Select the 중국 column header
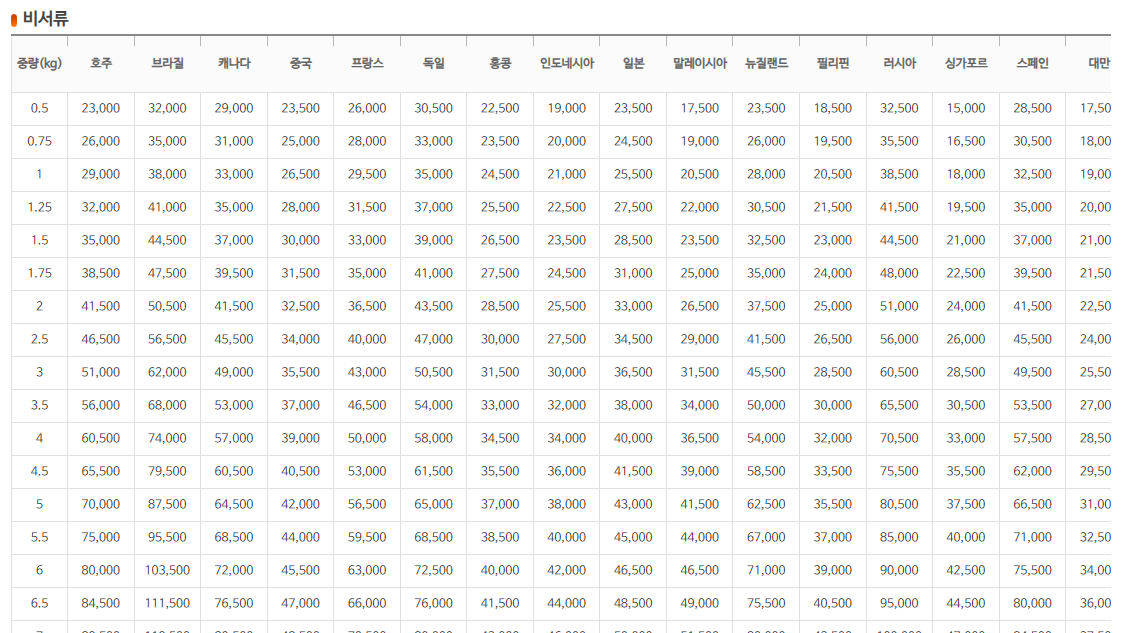1126x633 pixels. pos(299,60)
